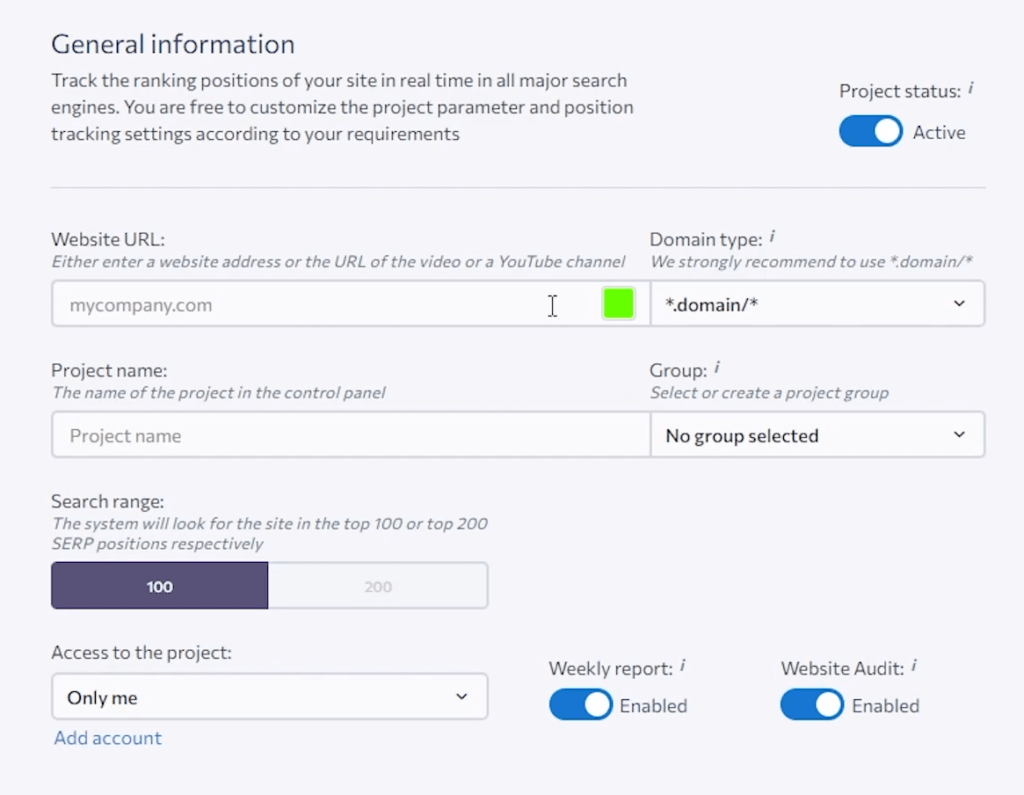Viewport: 1024px width, 795px height.
Task: Focus the Project name input field
Action: click(x=350, y=436)
